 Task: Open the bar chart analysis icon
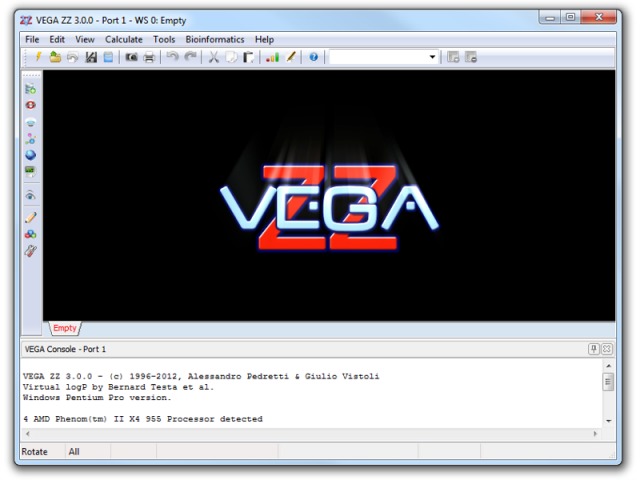point(272,57)
